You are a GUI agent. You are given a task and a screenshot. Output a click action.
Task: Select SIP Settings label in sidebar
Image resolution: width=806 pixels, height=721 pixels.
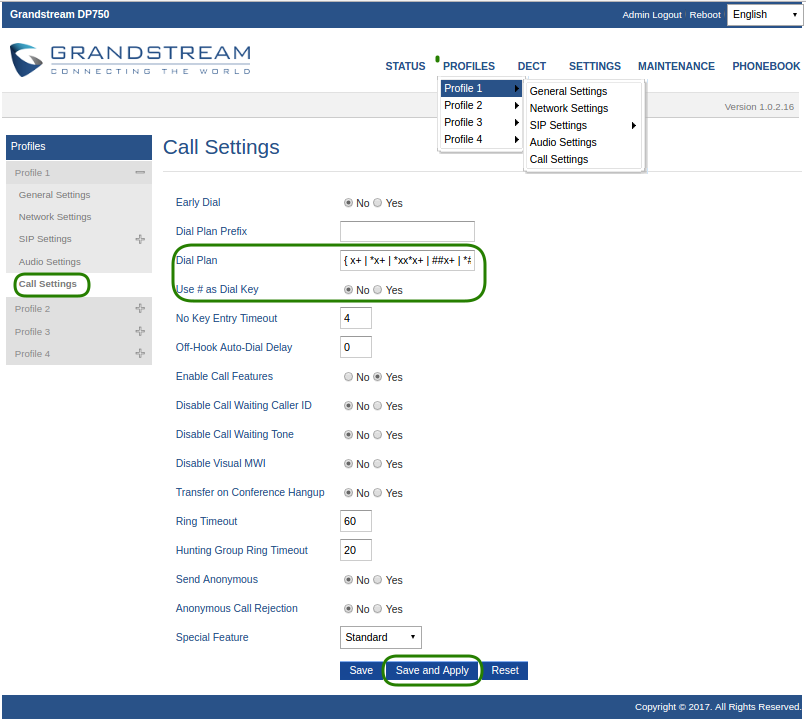coord(45,239)
